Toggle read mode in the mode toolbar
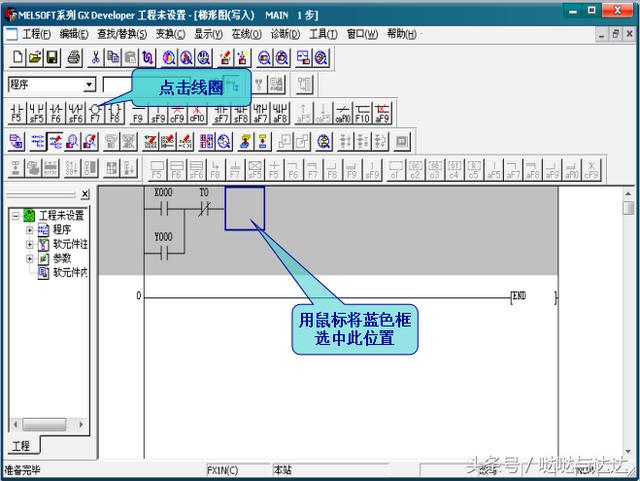Viewport: 640px width, 481px height. pos(38,141)
